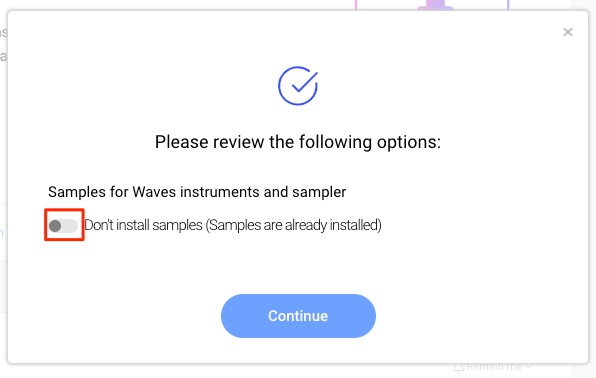Click the Please review the following options title
This screenshot has width=596, height=378.
coord(298,142)
